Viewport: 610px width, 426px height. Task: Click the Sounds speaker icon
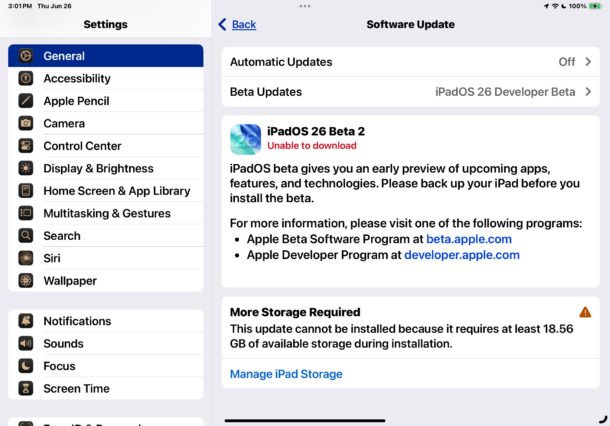tap(26, 344)
